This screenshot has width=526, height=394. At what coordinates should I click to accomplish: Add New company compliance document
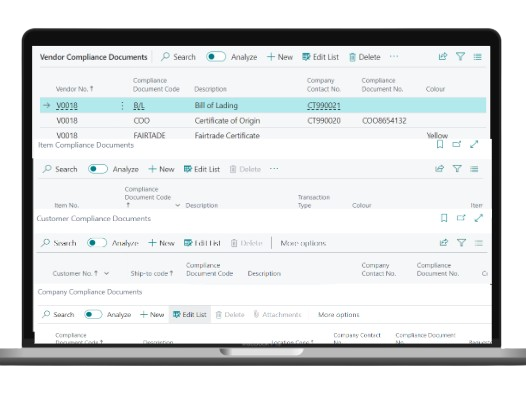click(x=152, y=315)
